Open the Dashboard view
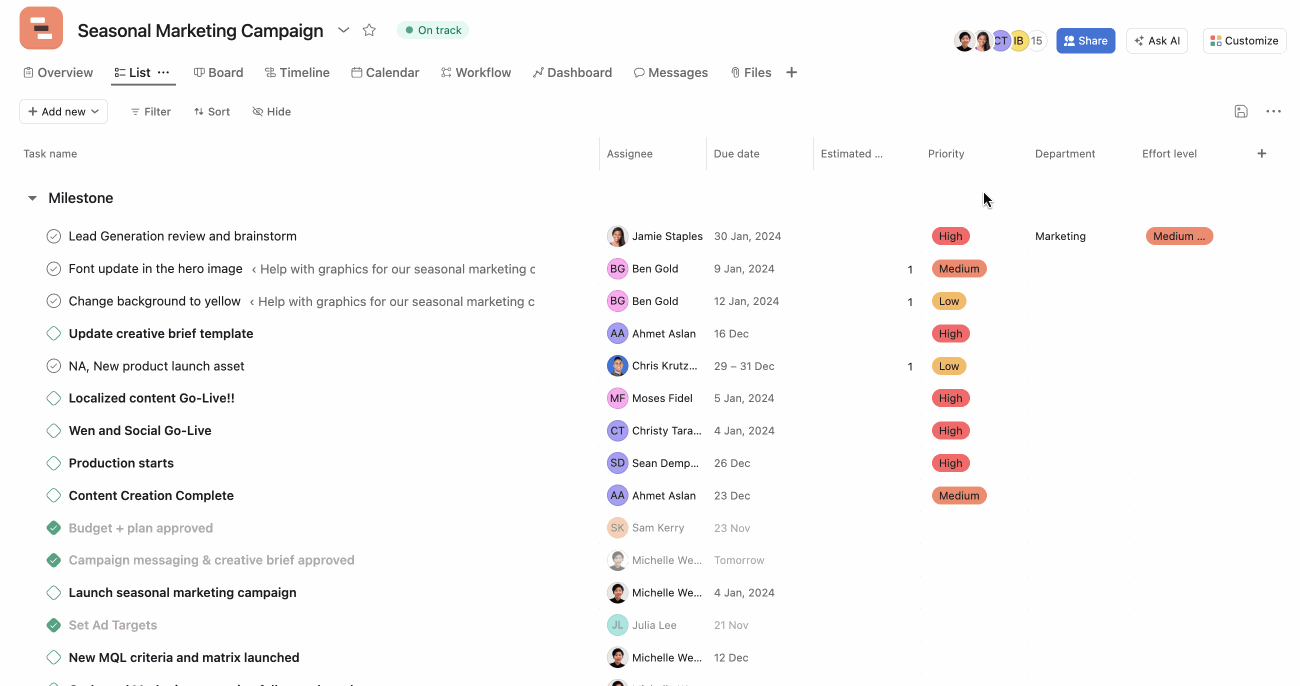This screenshot has width=1300, height=686. click(x=572, y=72)
